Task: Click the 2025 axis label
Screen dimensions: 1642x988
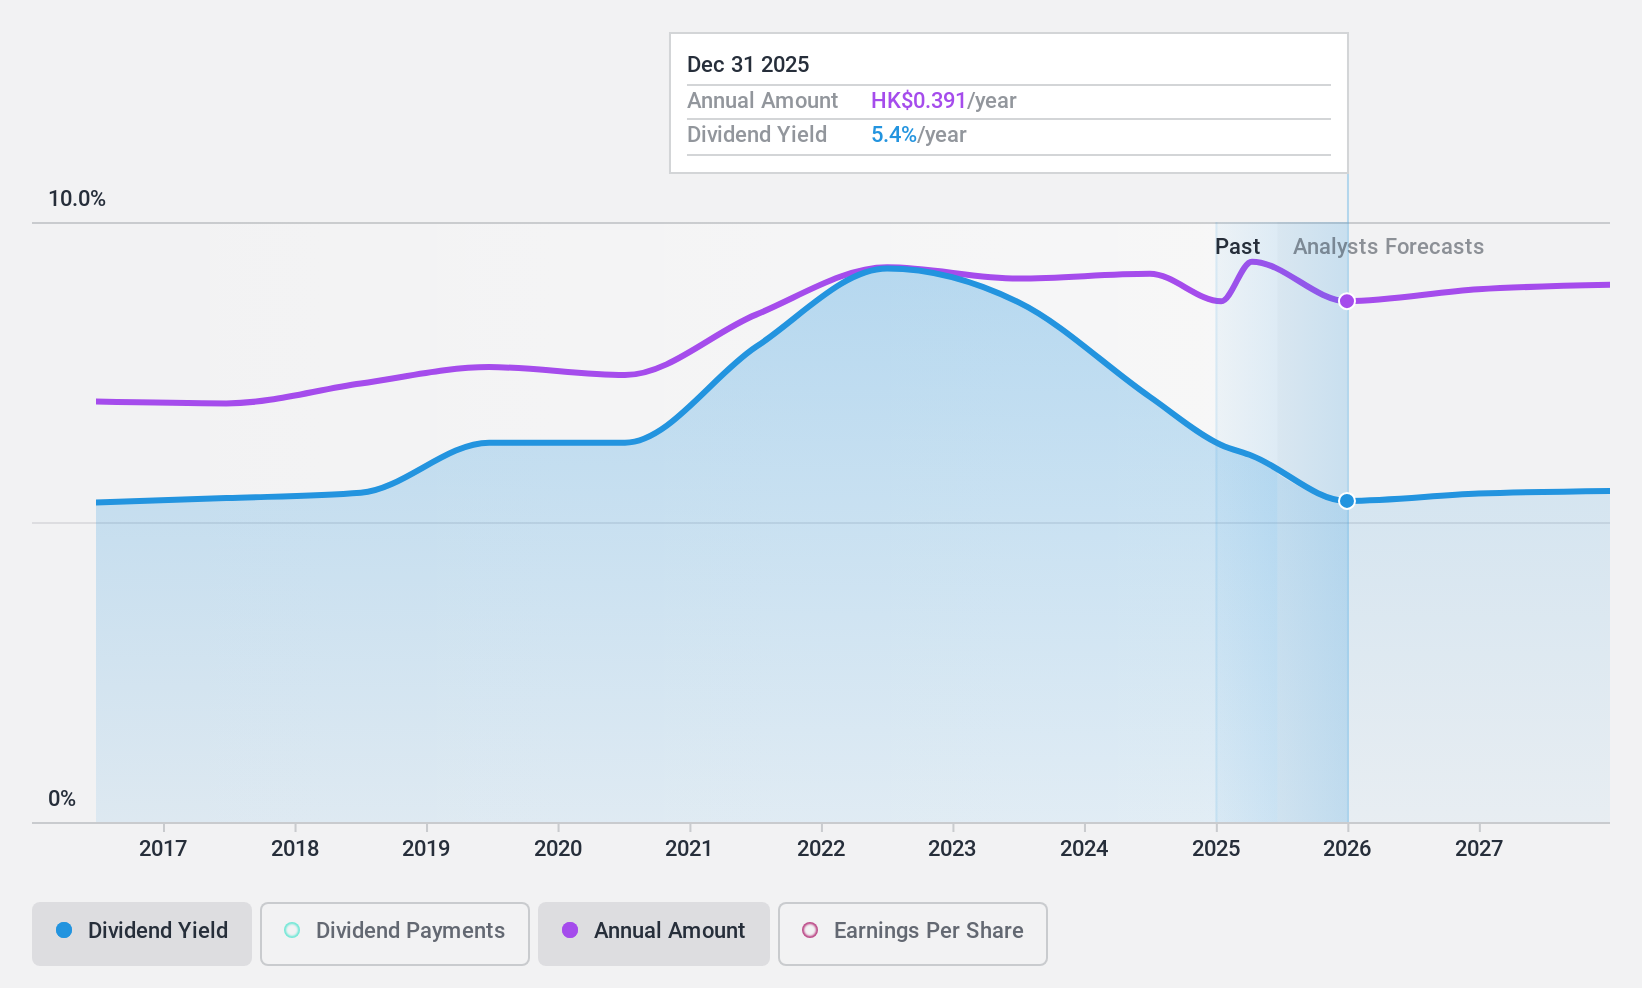Action: tap(1216, 849)
